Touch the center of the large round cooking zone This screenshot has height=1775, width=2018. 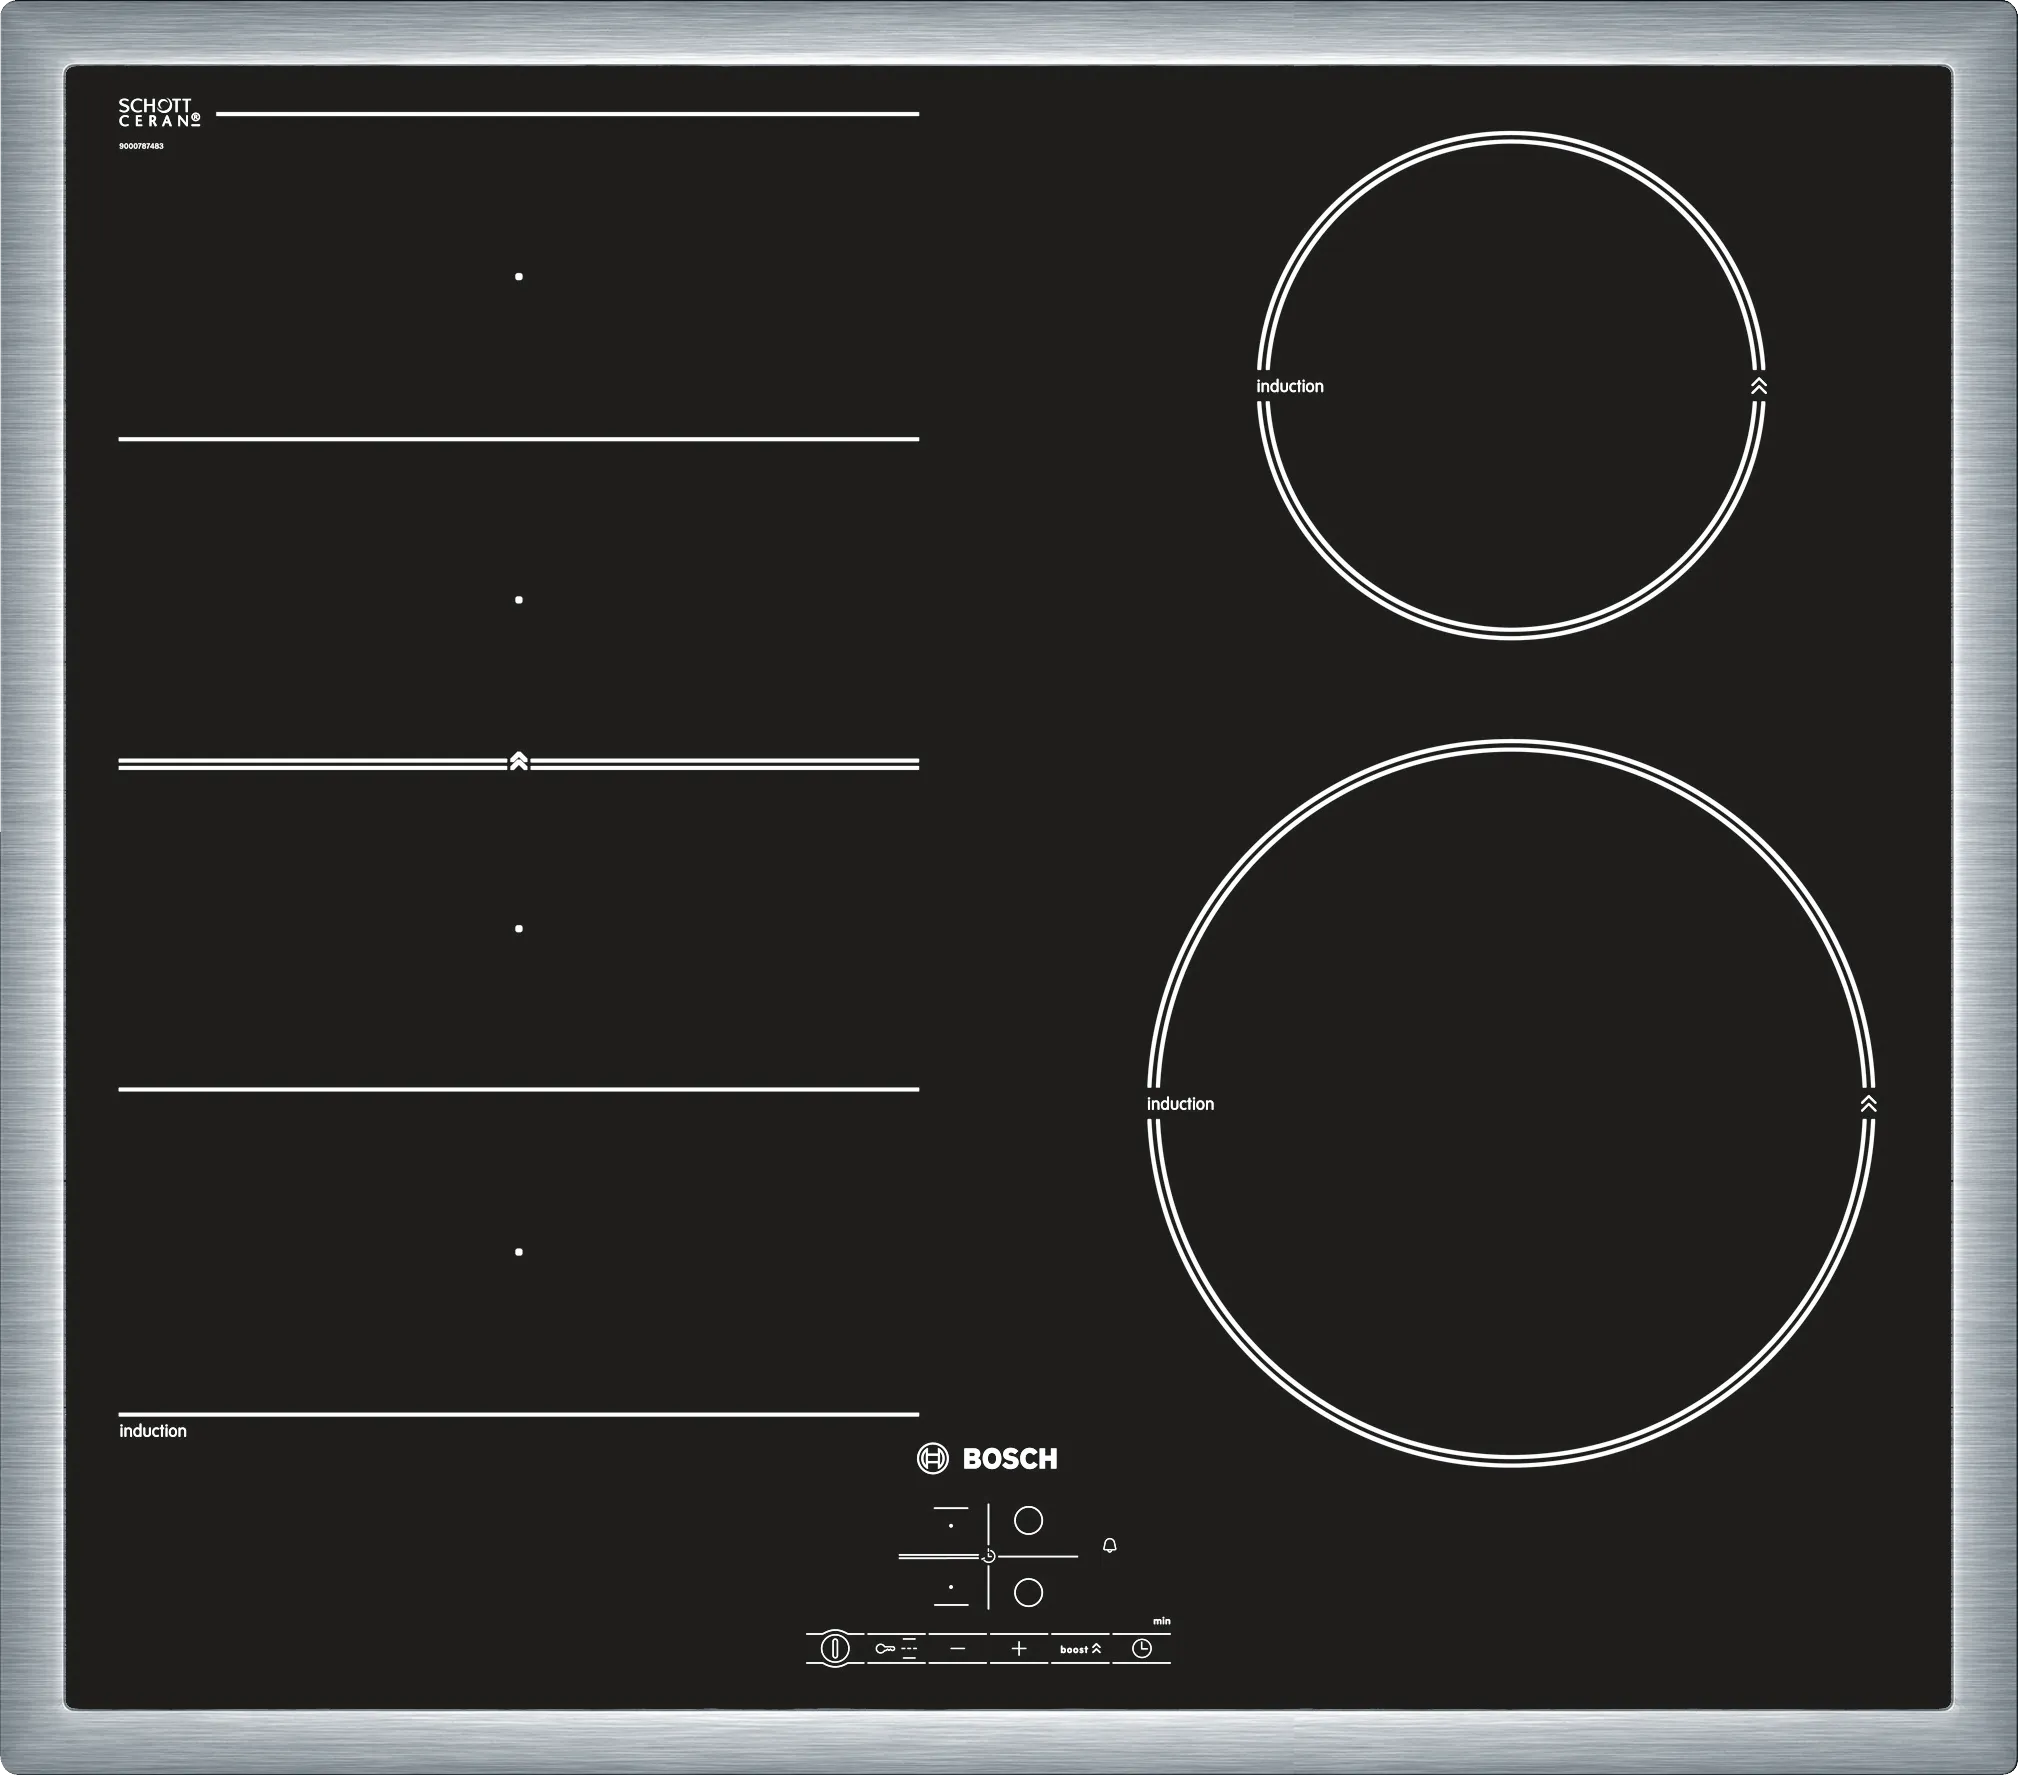pos(1511,1104)
